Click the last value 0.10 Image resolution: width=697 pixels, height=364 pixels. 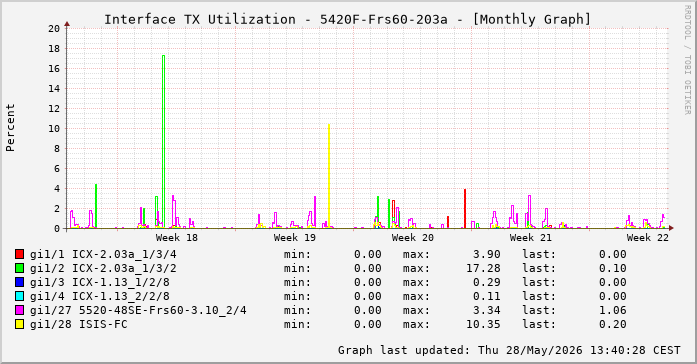tap(613, 268)
